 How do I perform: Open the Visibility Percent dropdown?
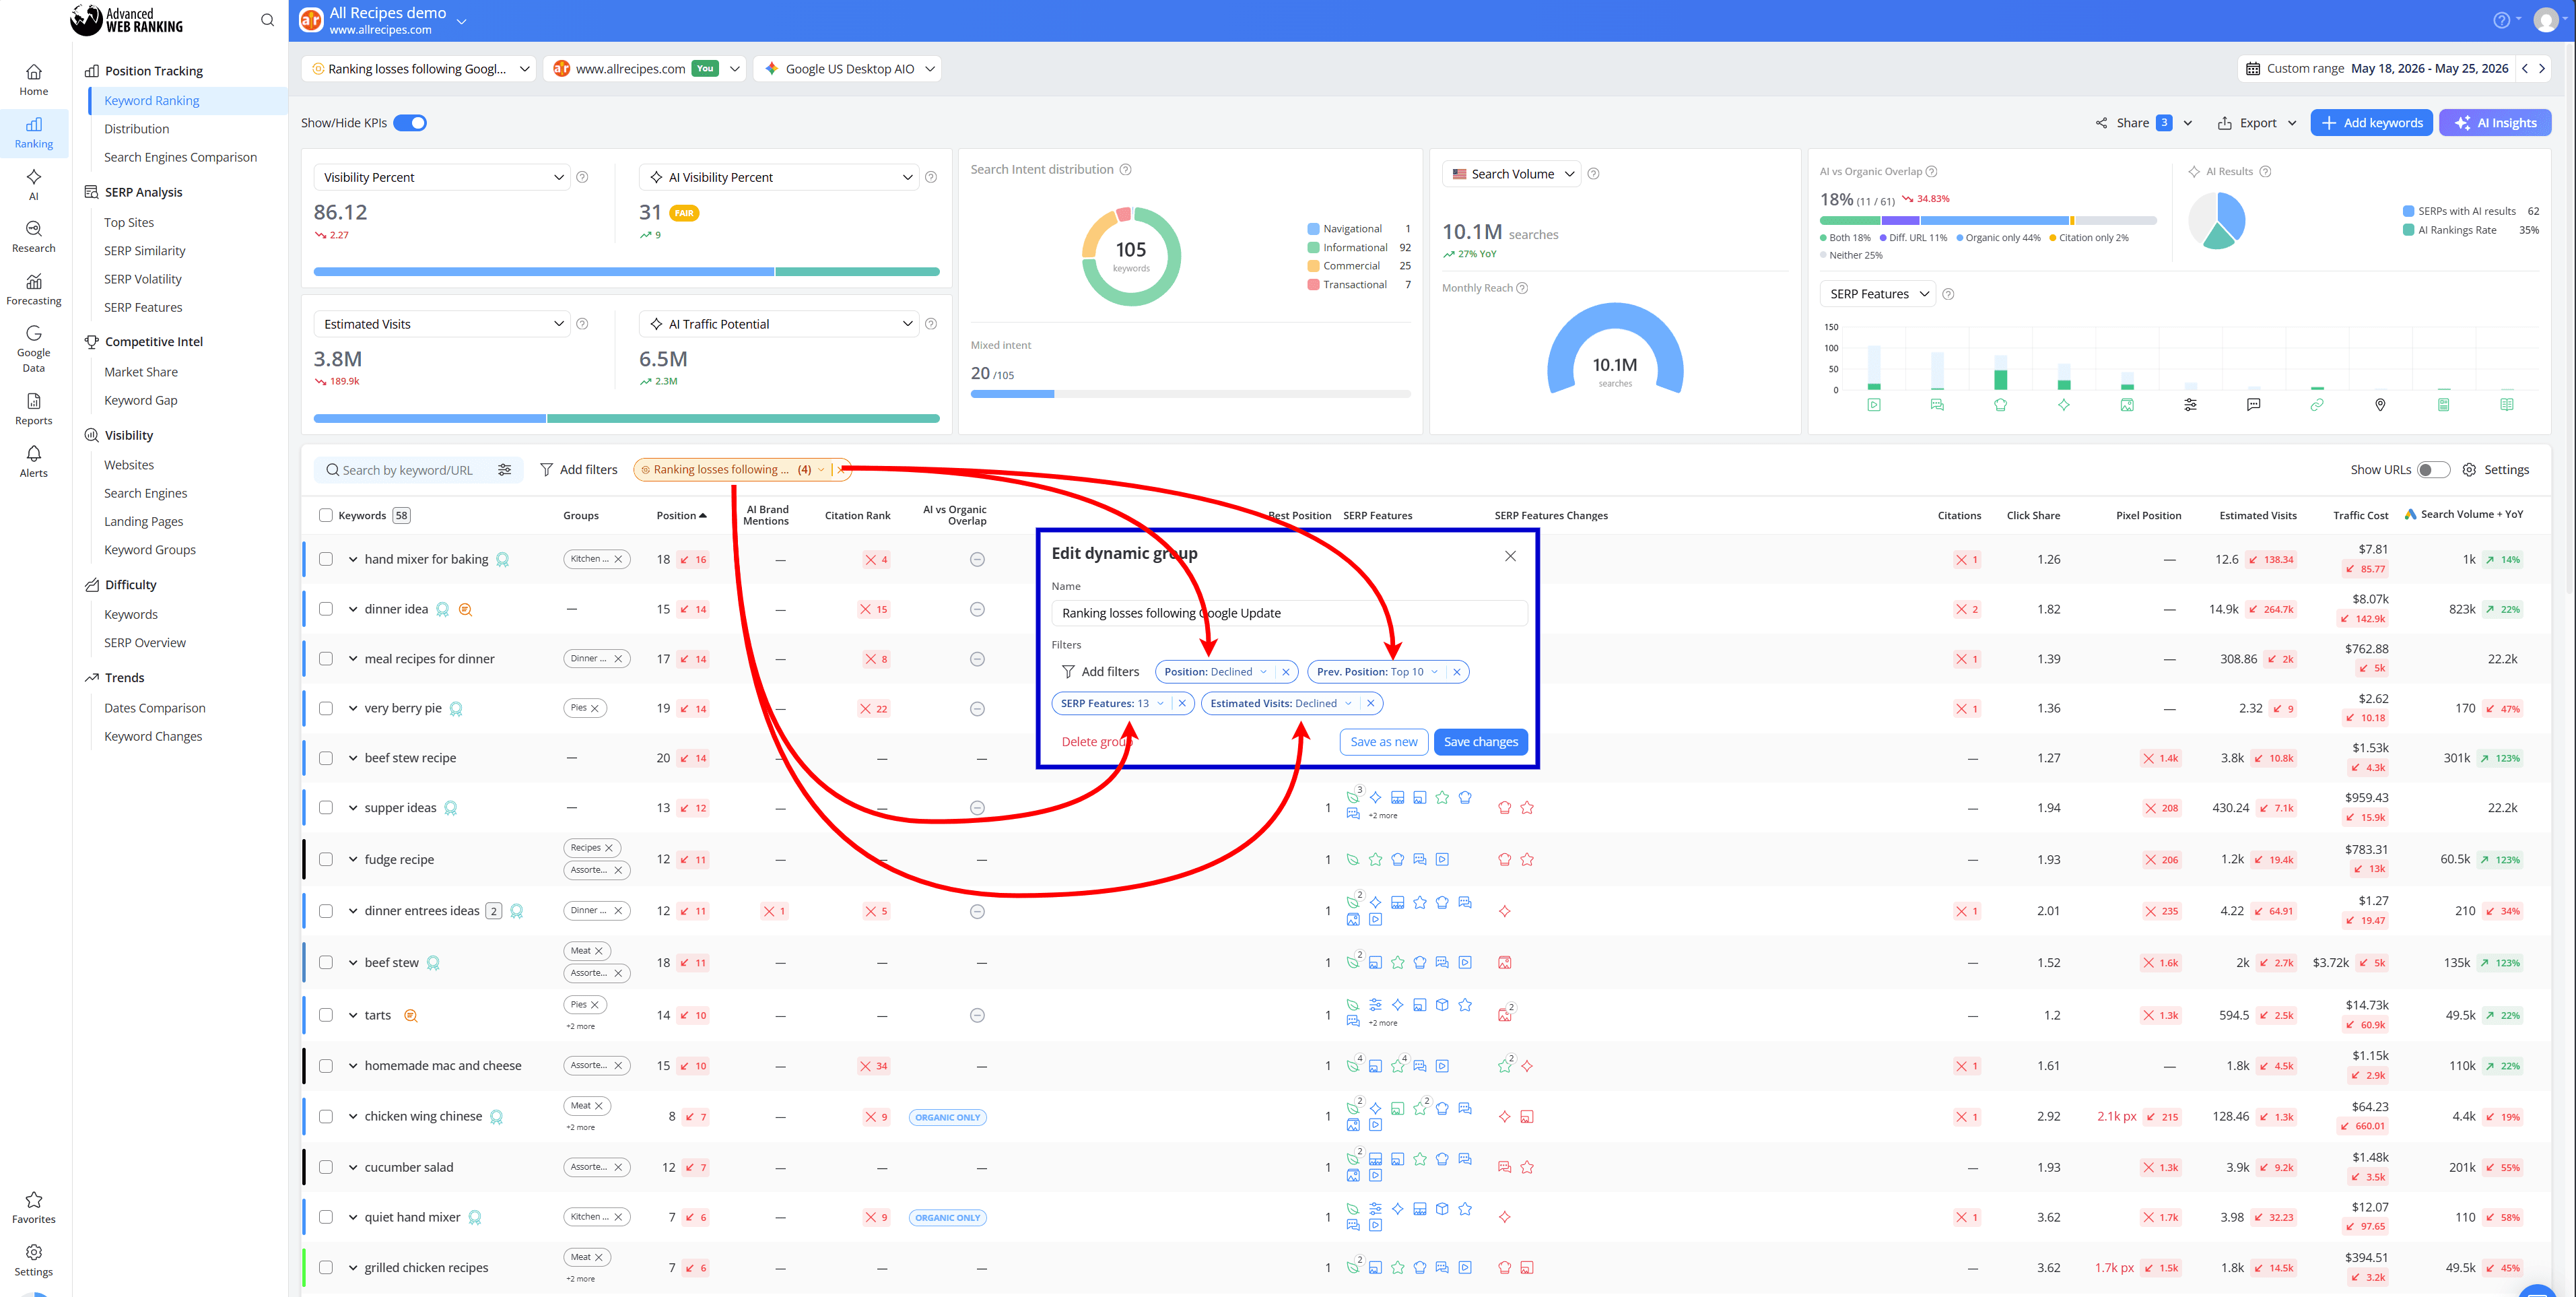pyautogui.click(x=442, y=177)
